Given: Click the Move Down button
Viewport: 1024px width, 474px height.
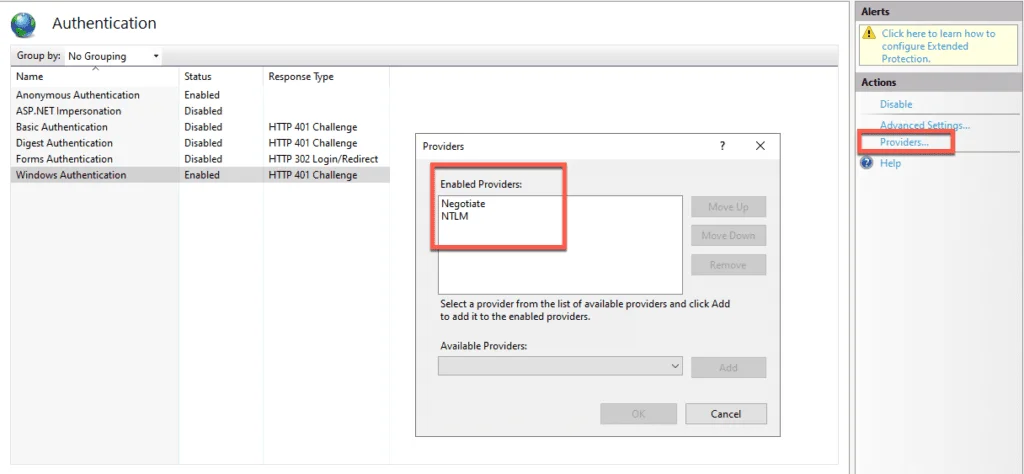Looking at the screenshot, I should click(728, 236).
